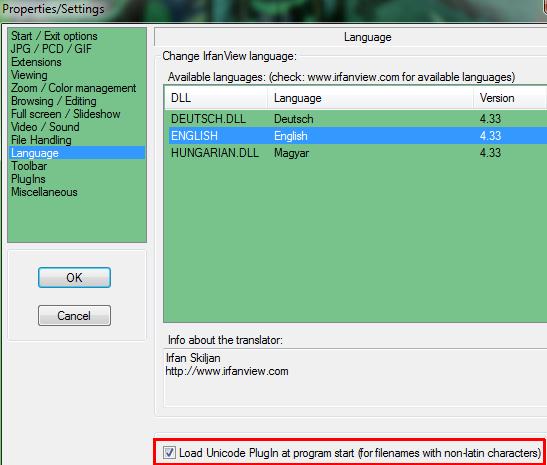547x465 pixels.
Task: Open Browsing / Editing settings
Action: click(x=54, y=101)
